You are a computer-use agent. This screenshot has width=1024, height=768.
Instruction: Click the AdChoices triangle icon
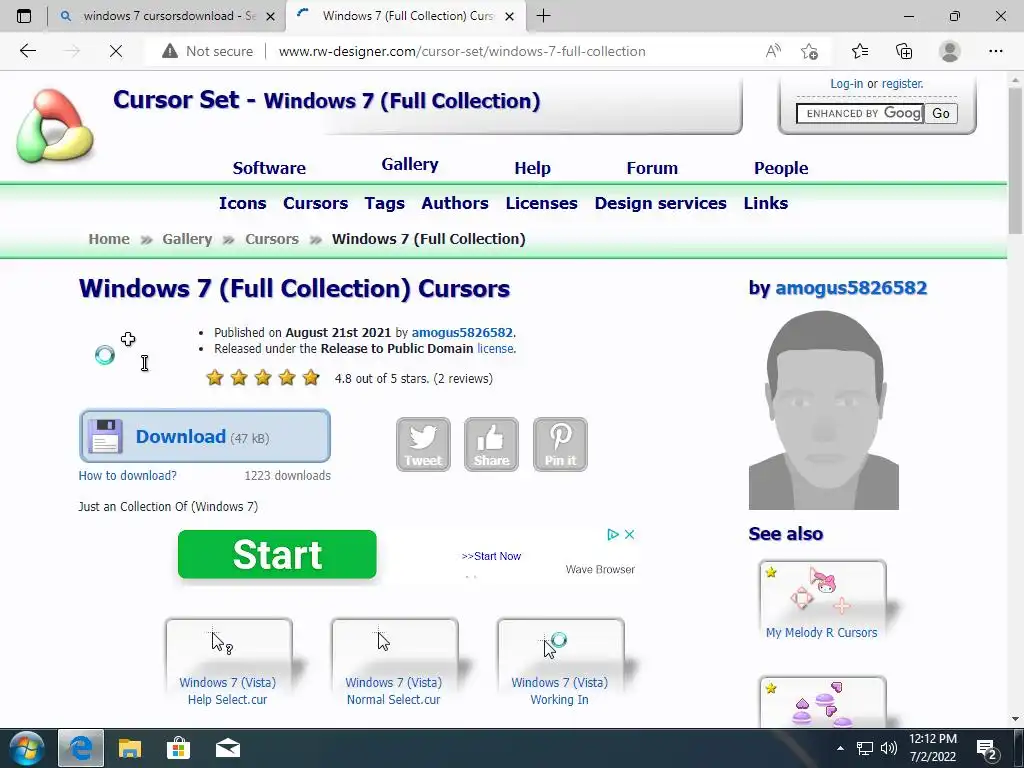pyautogui.click(x=613, y=534)
